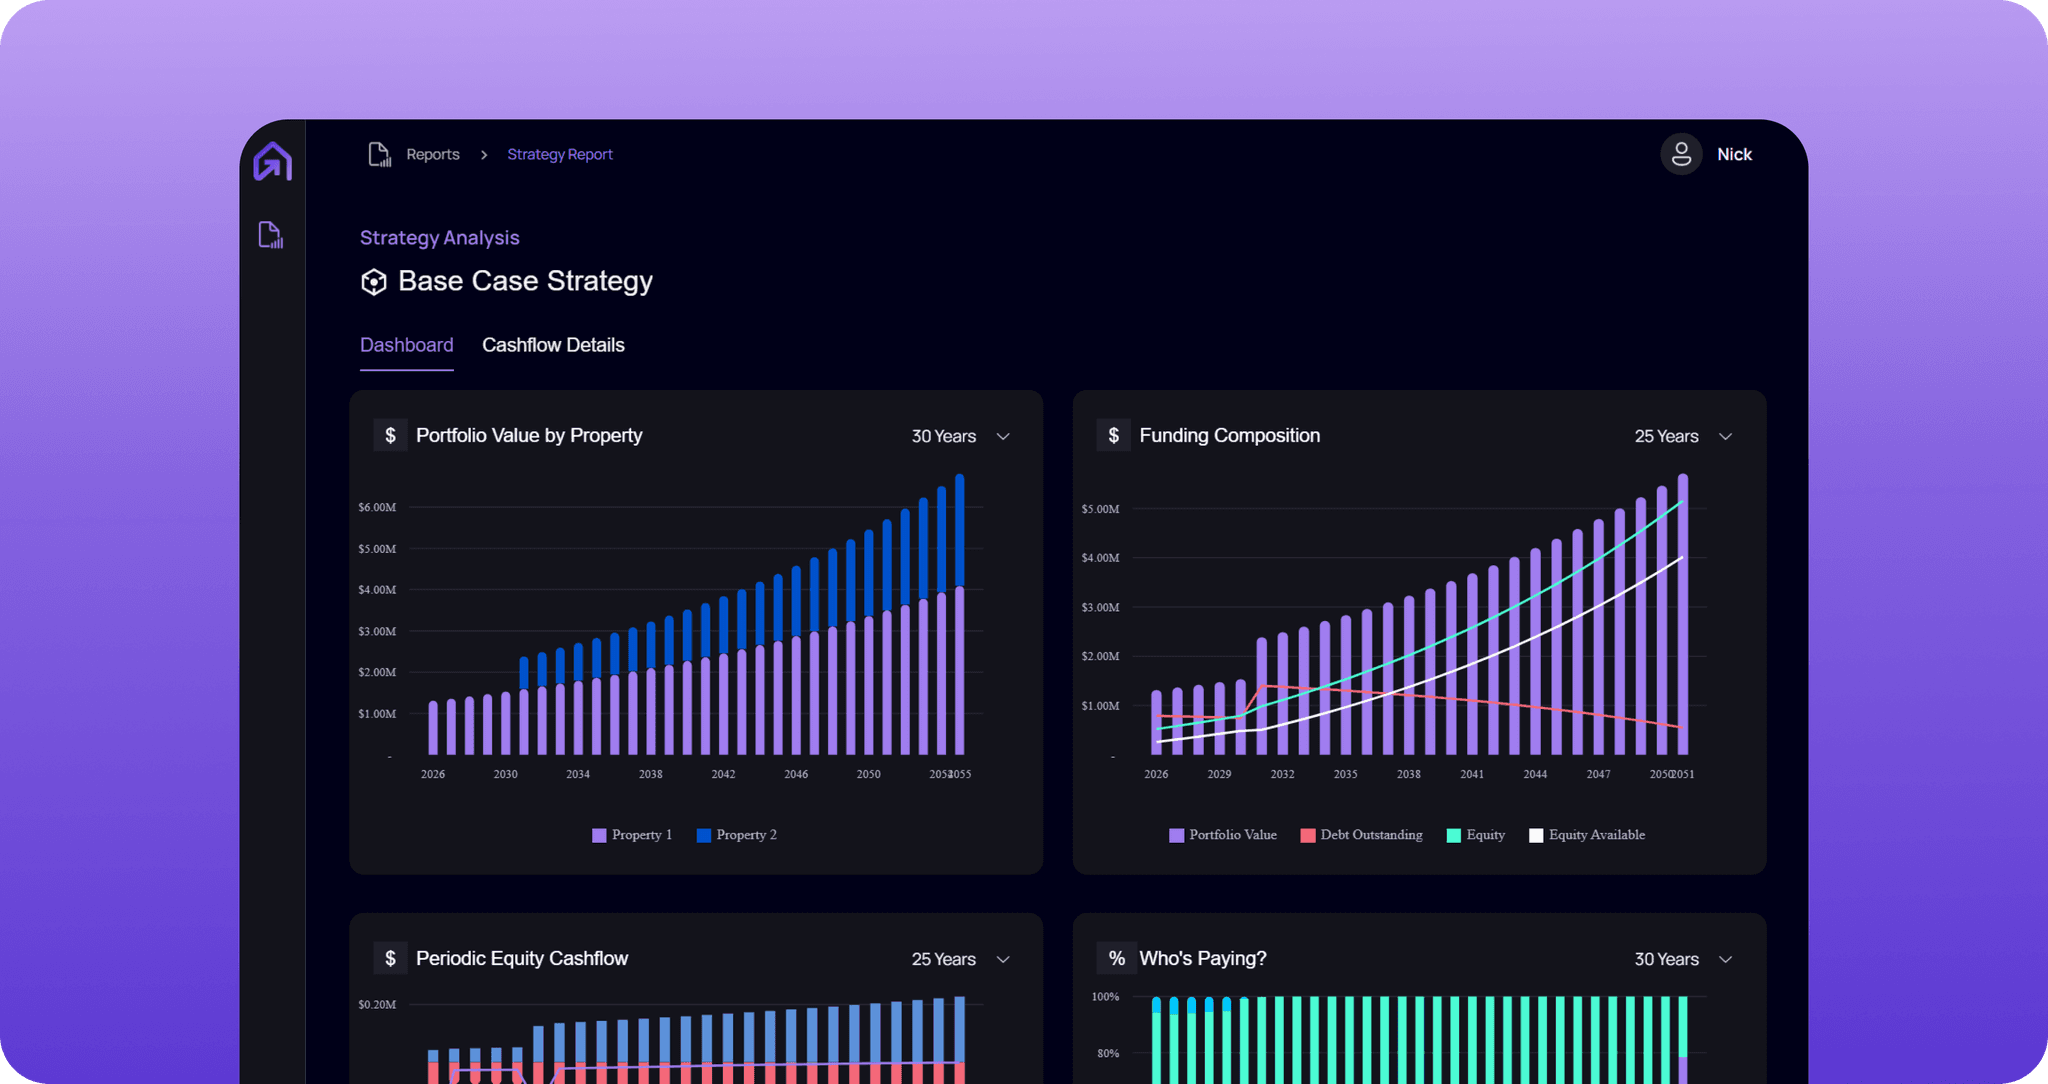Click dollar icon on Periodic Equity Cashflow card
Viewport: 2048px width, 1084px height.
point(390,958)
